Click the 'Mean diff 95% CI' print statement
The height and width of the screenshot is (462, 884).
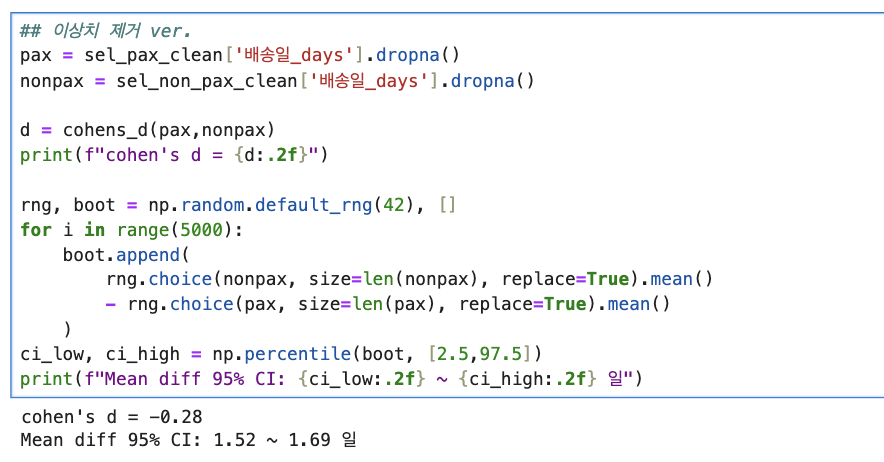tap(331, 379)
